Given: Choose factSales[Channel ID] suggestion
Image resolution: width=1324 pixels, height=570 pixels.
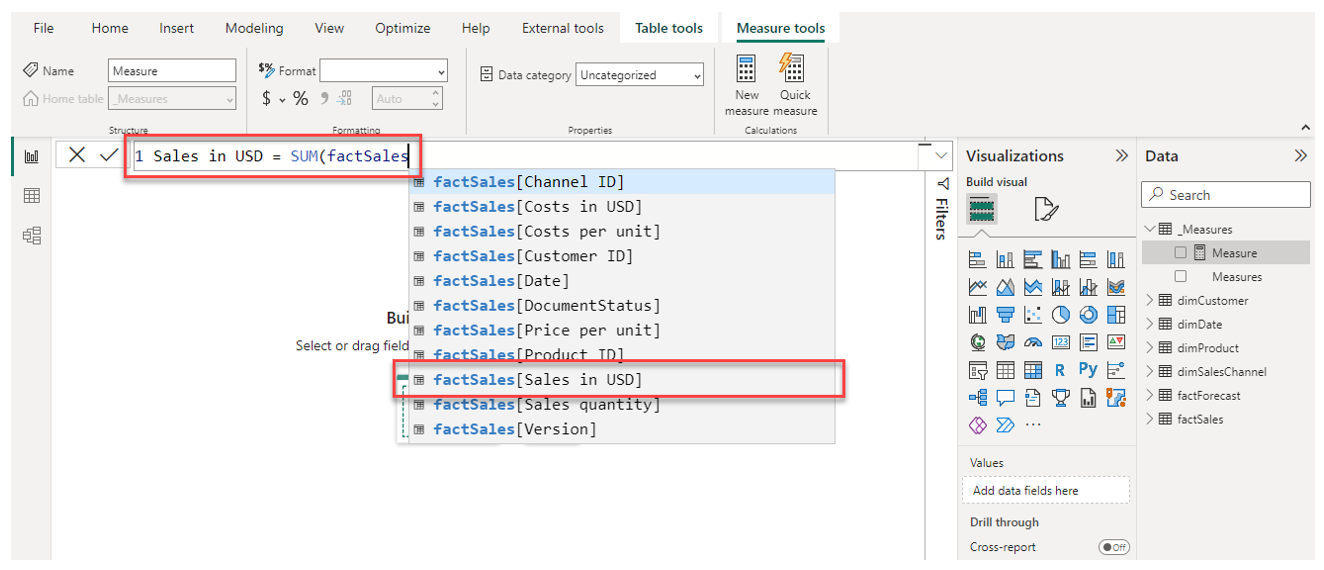Looking at the screenshot, I should point(621,182).
